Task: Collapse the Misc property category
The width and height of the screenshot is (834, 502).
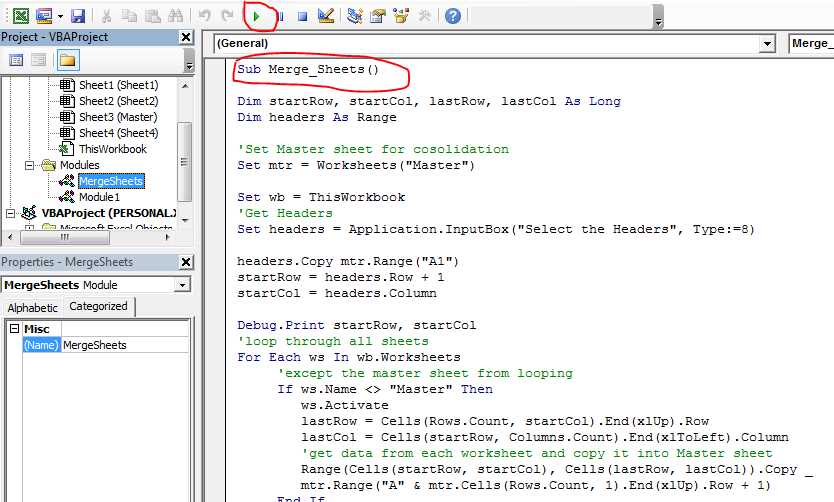Action: point(15,329)
